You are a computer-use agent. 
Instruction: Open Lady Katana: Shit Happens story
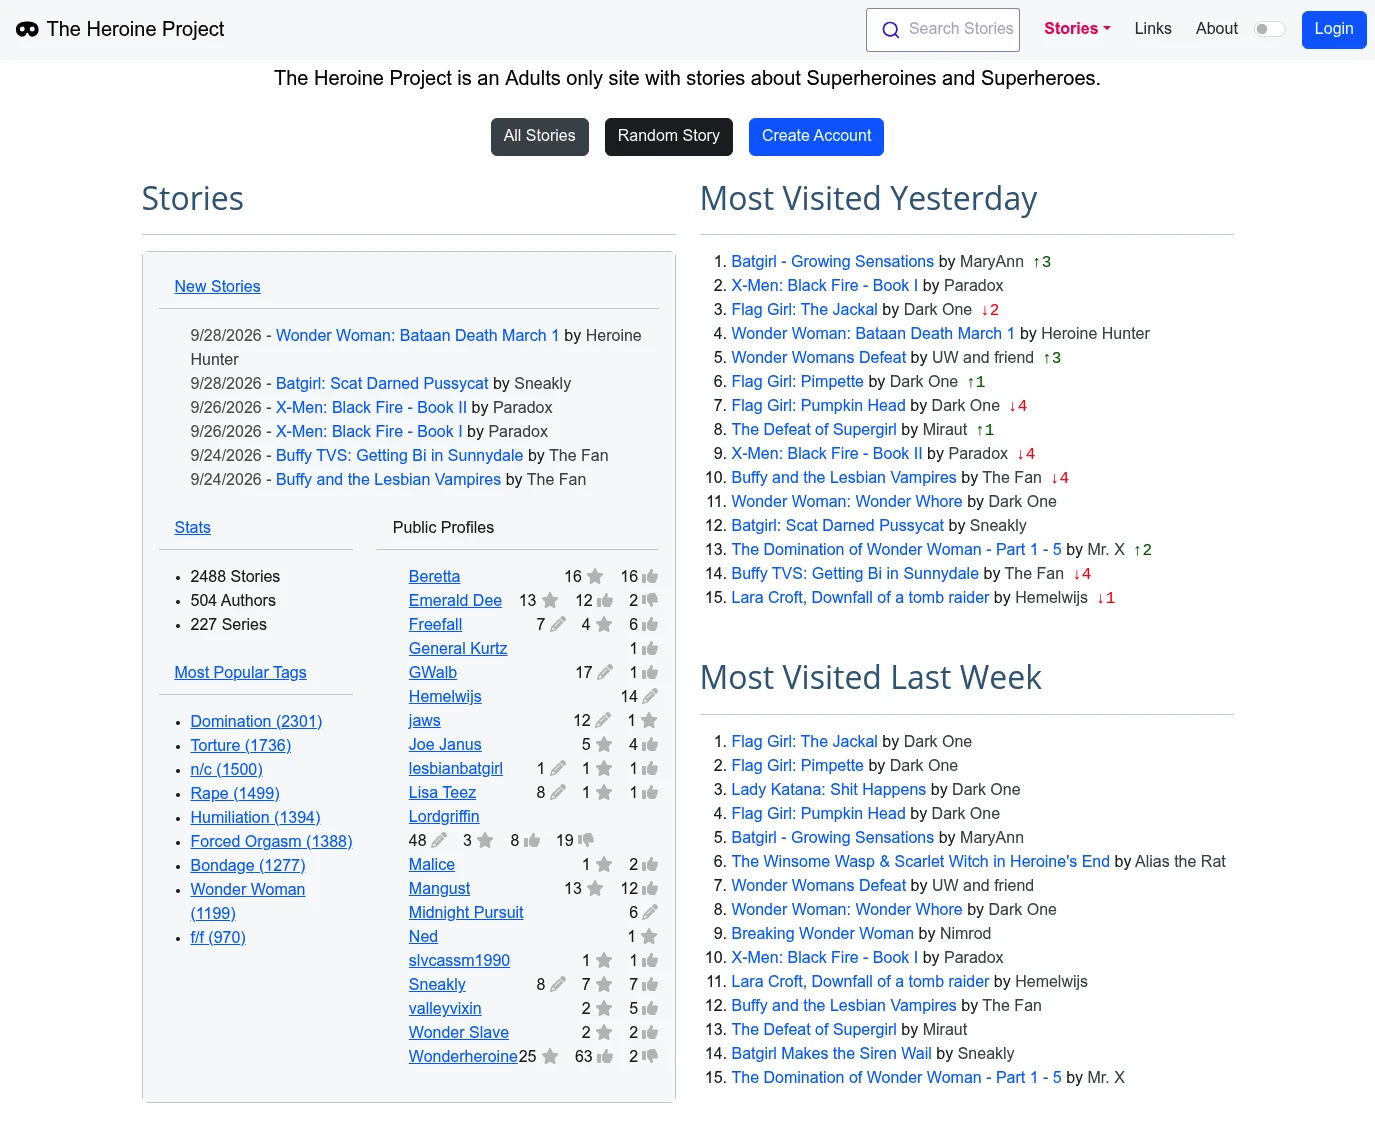[x=829, y=790]
